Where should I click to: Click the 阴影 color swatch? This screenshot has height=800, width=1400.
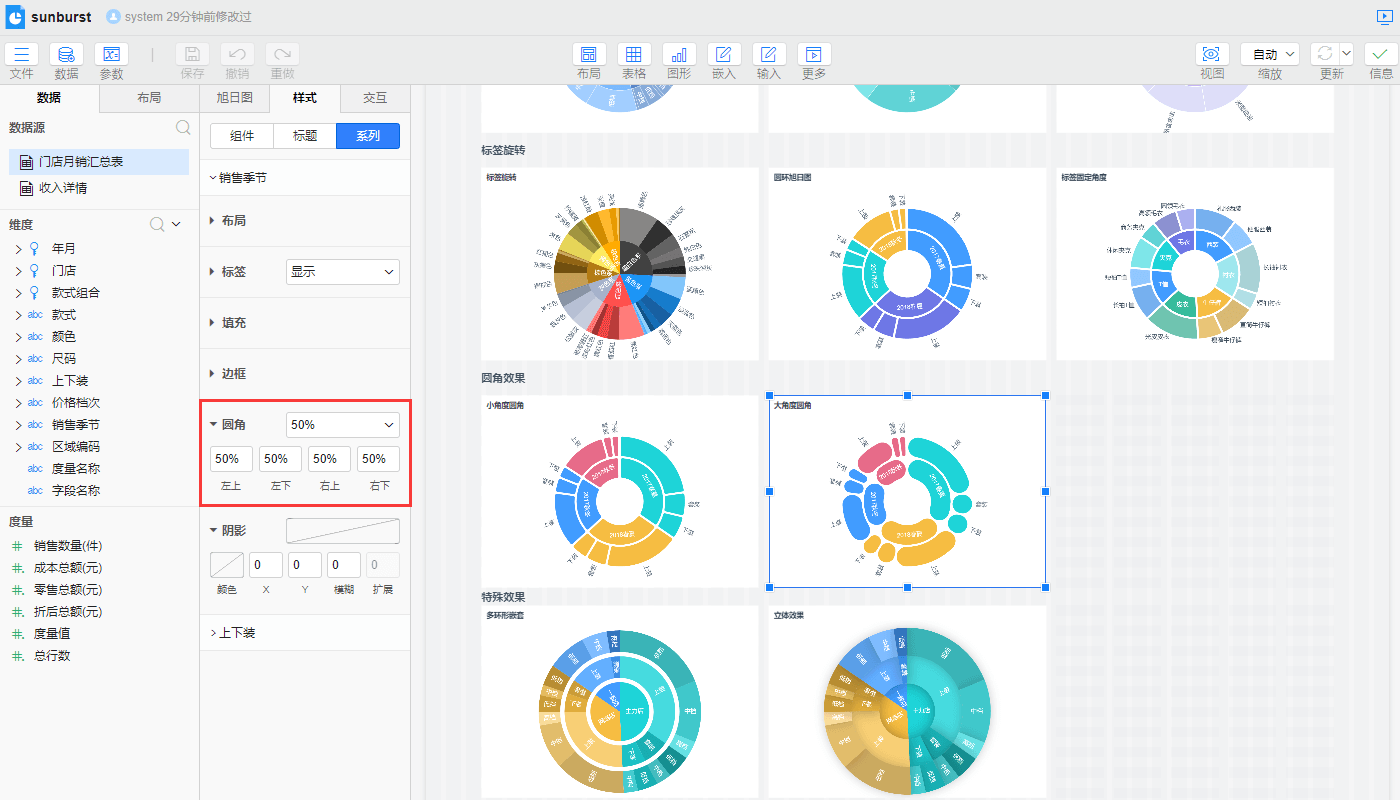click(227, 565)
